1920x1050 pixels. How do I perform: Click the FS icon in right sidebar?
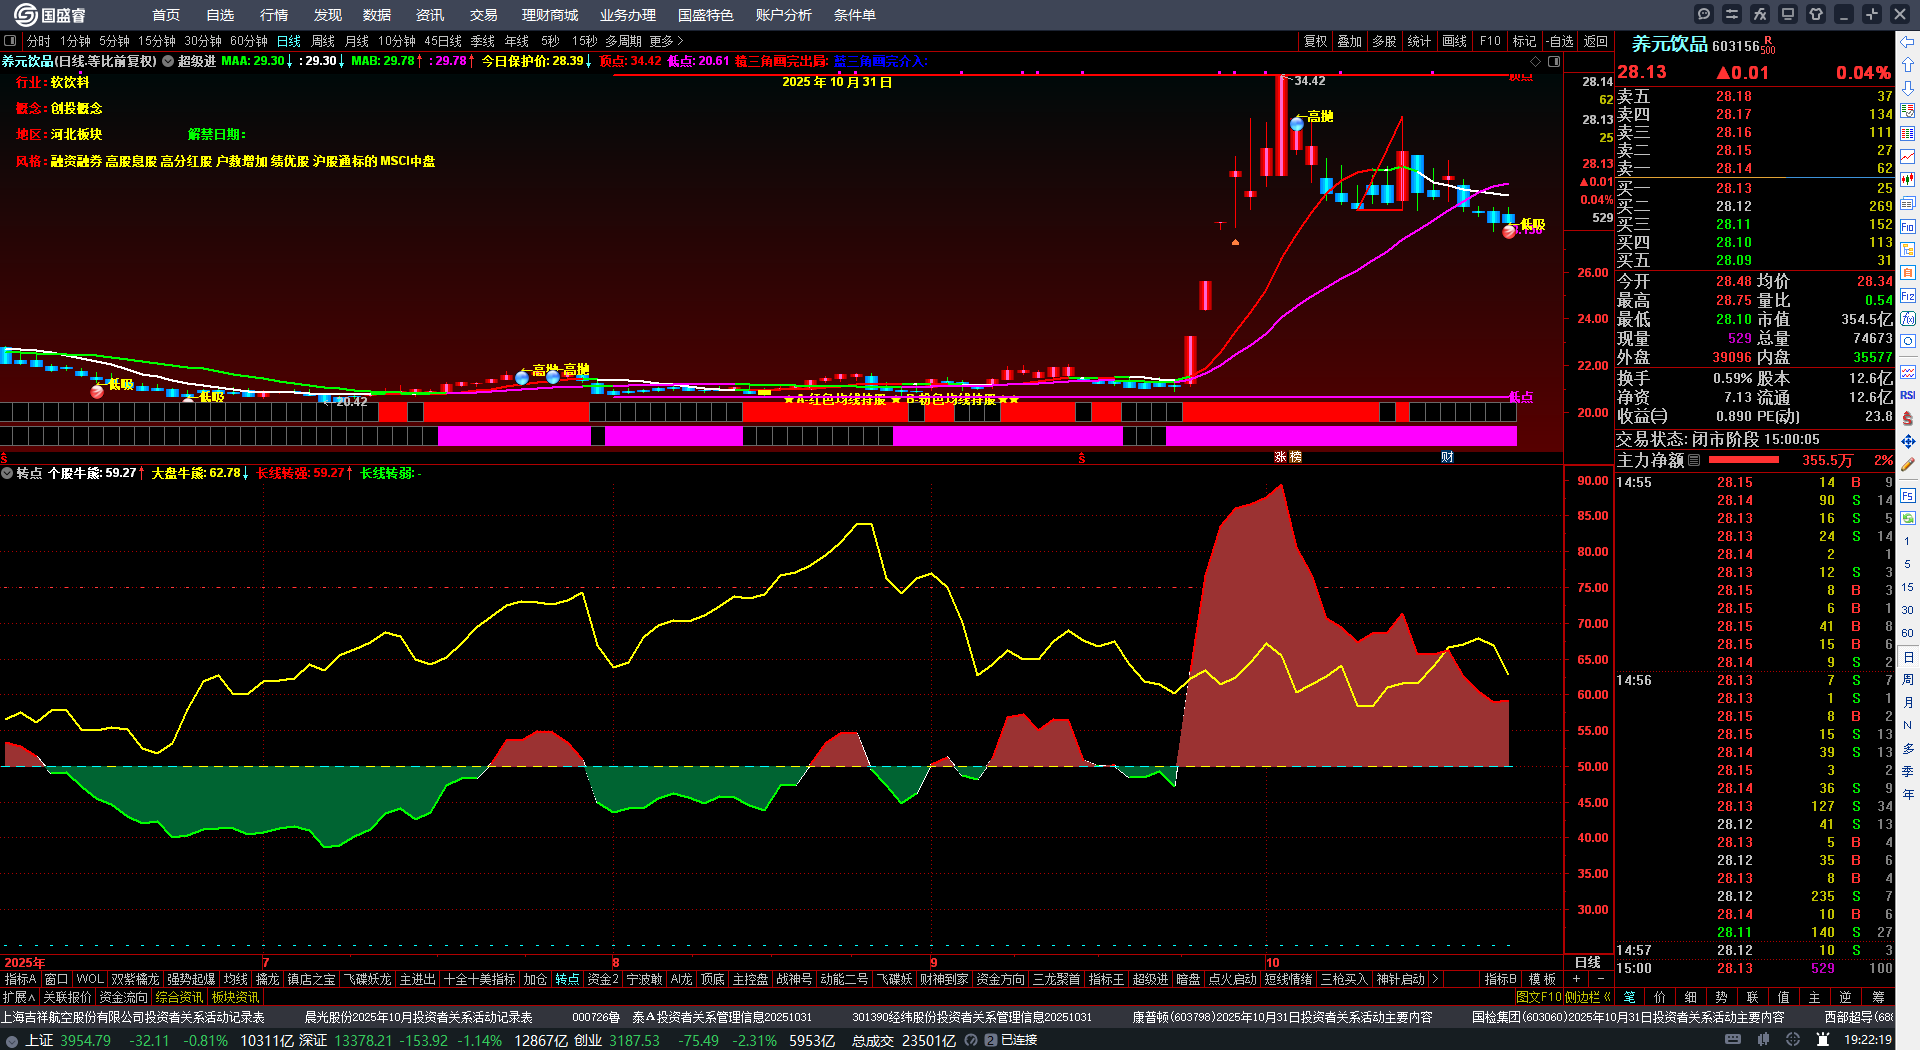1908,495
